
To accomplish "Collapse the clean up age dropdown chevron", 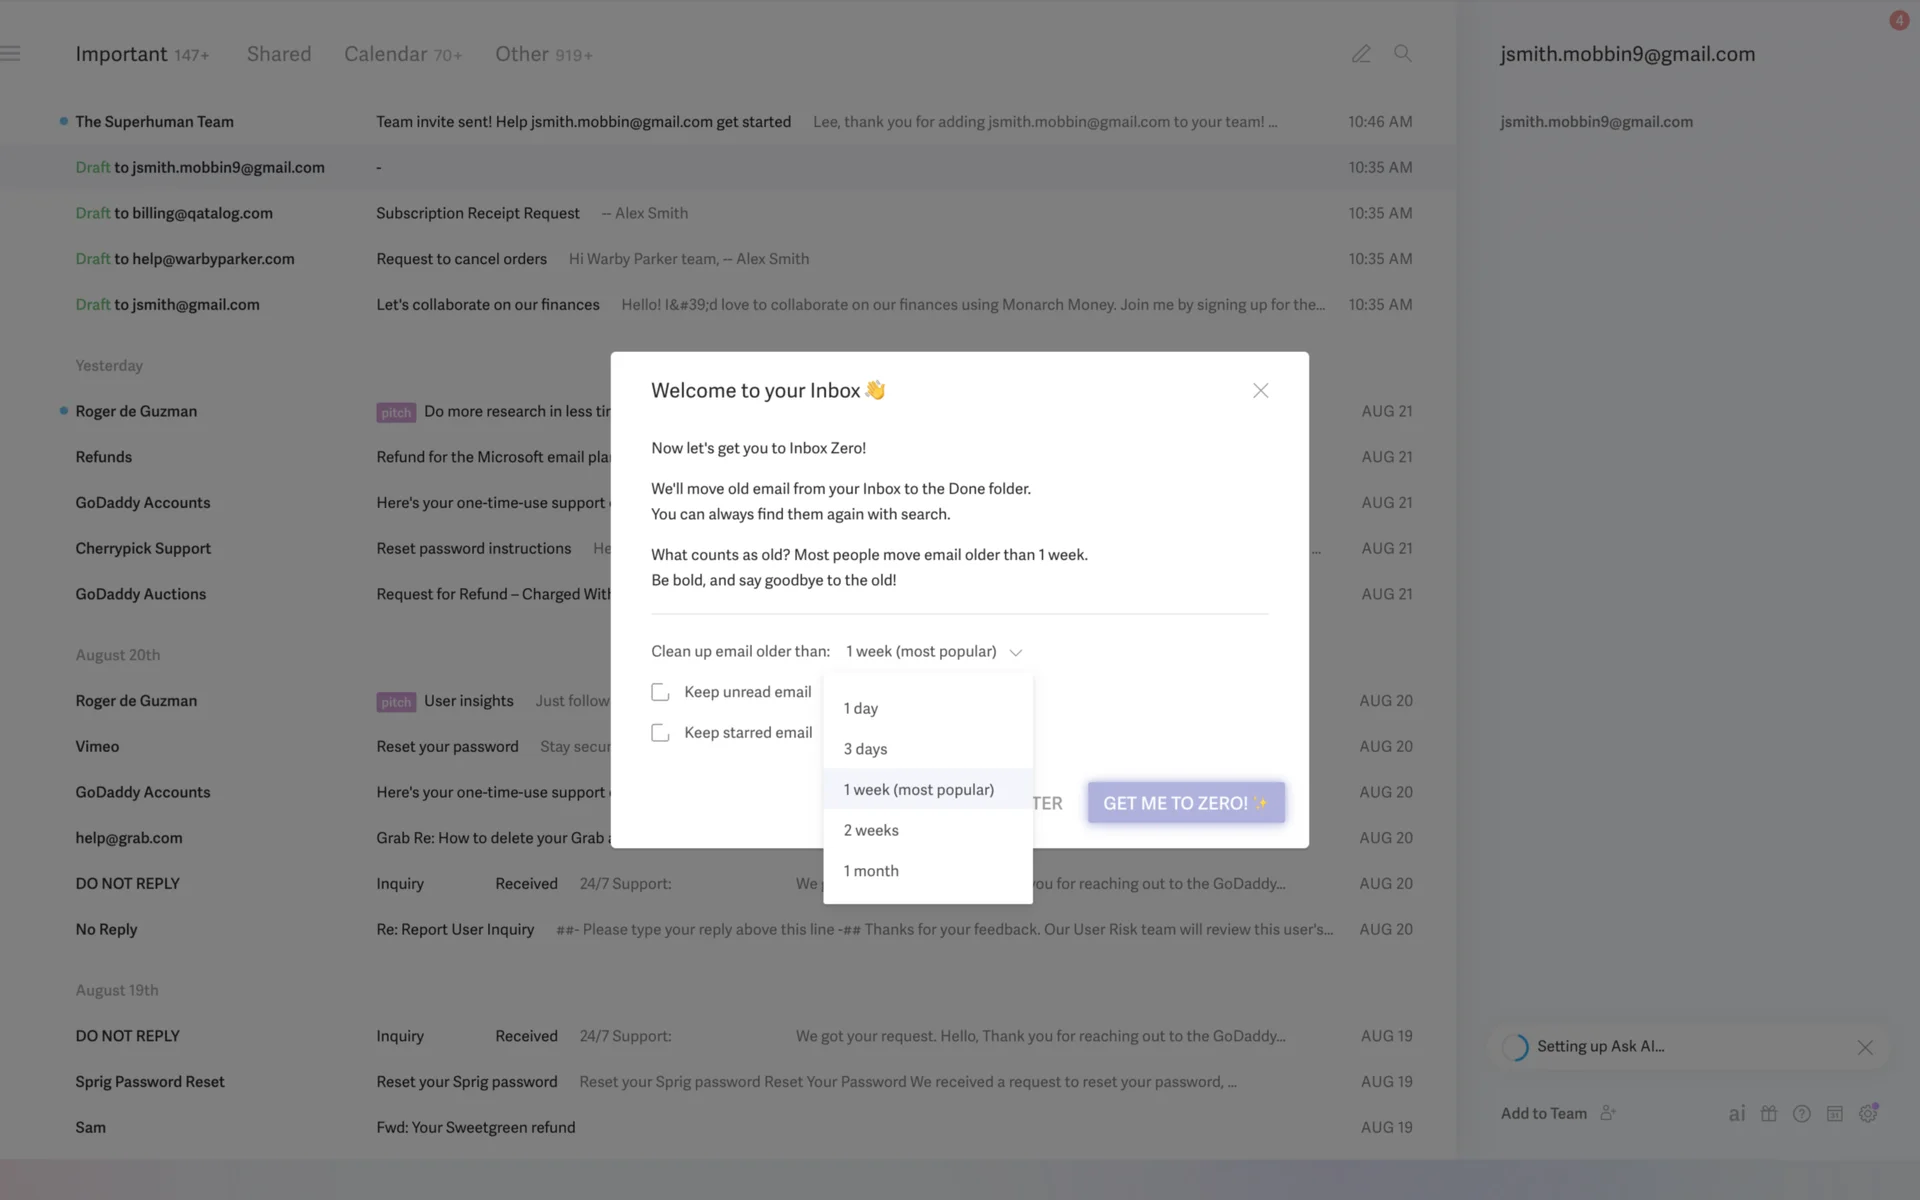I will (1016, 652).
